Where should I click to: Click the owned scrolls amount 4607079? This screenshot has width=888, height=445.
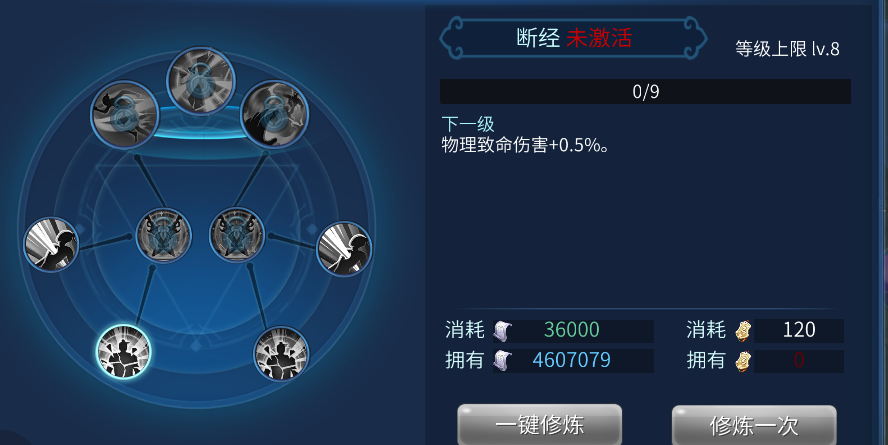(573, 360)
